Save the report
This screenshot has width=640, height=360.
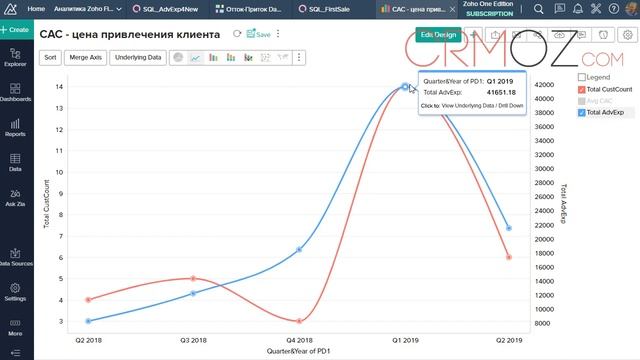[258, 34]
